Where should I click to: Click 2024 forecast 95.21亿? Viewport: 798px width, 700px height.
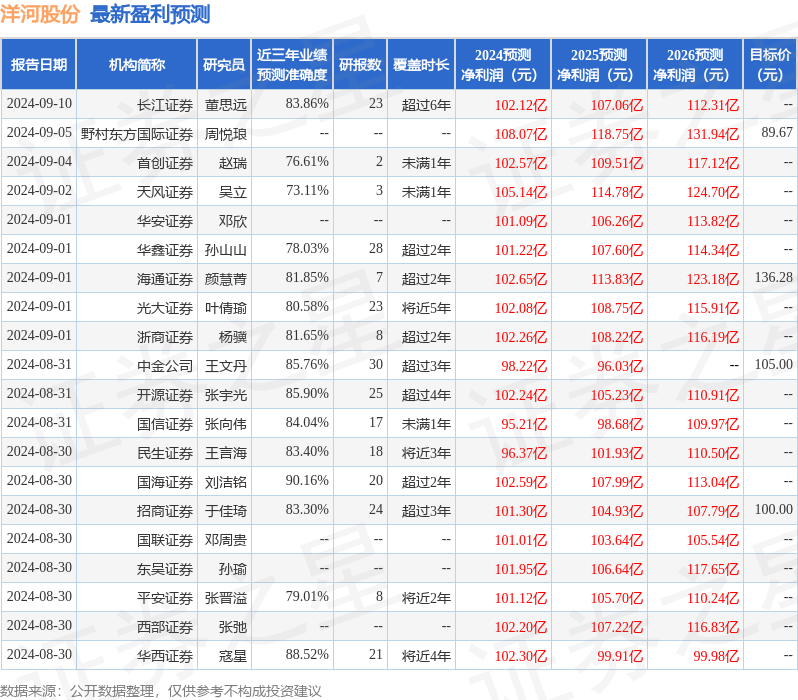pos(524,424)
